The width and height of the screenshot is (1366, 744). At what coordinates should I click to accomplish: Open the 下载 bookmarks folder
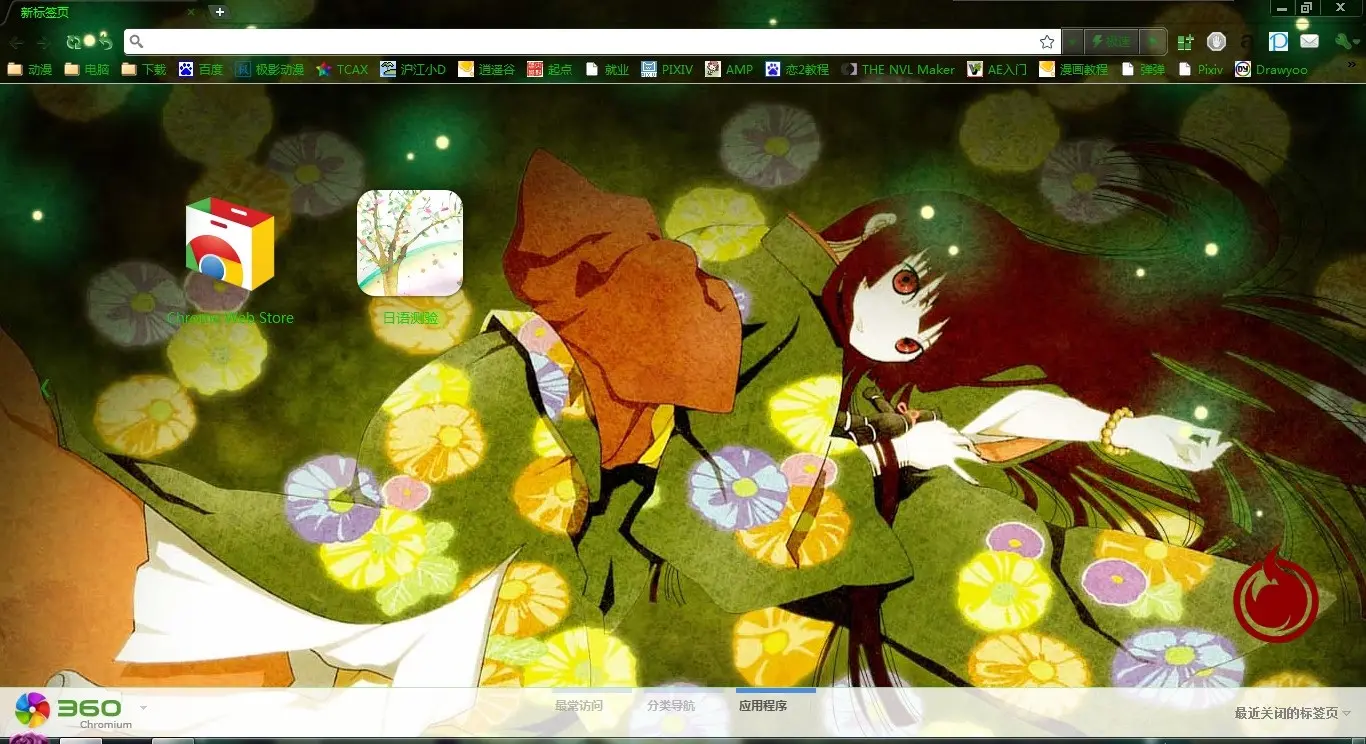144,70
